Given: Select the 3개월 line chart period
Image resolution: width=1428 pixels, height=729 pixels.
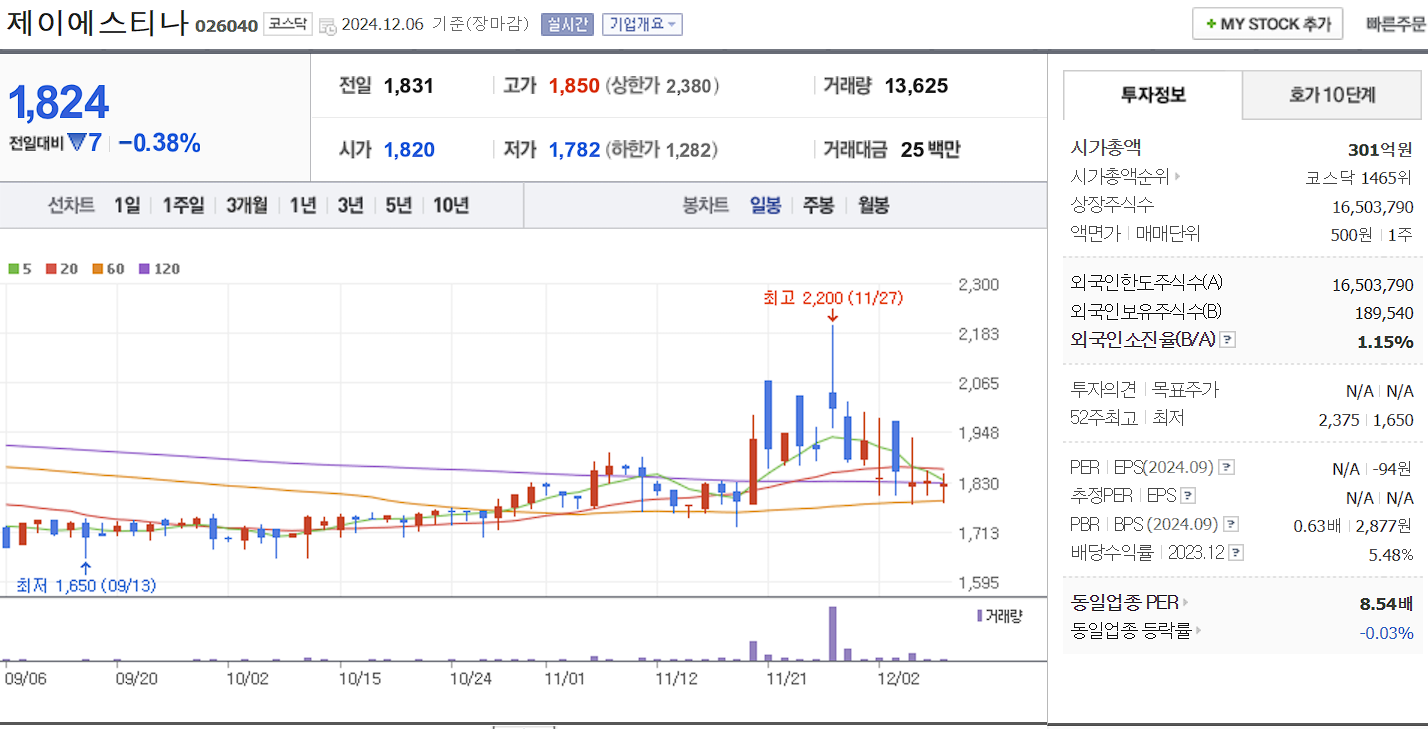Looking at the screenshot, I should 247,206.
